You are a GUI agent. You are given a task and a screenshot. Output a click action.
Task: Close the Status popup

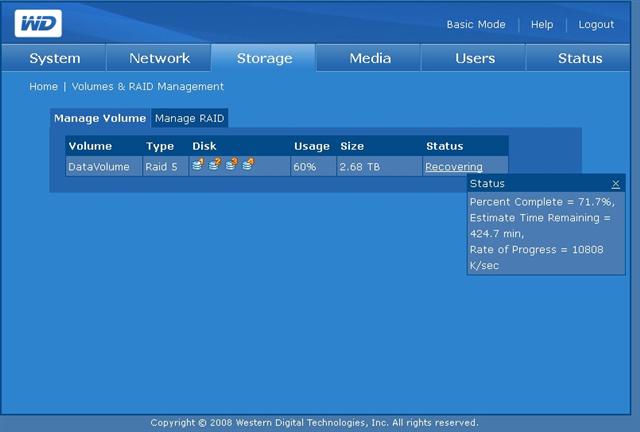tap(616, 184)
